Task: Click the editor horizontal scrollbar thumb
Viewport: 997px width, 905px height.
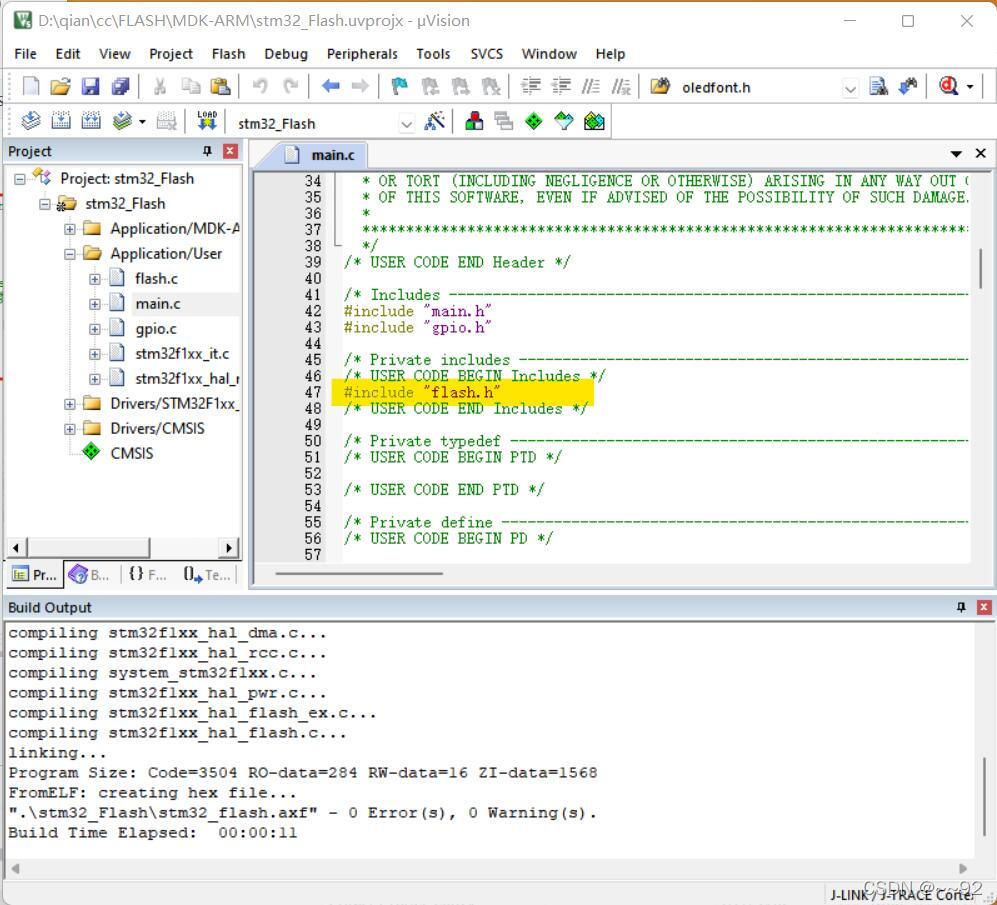Action: 359,574
